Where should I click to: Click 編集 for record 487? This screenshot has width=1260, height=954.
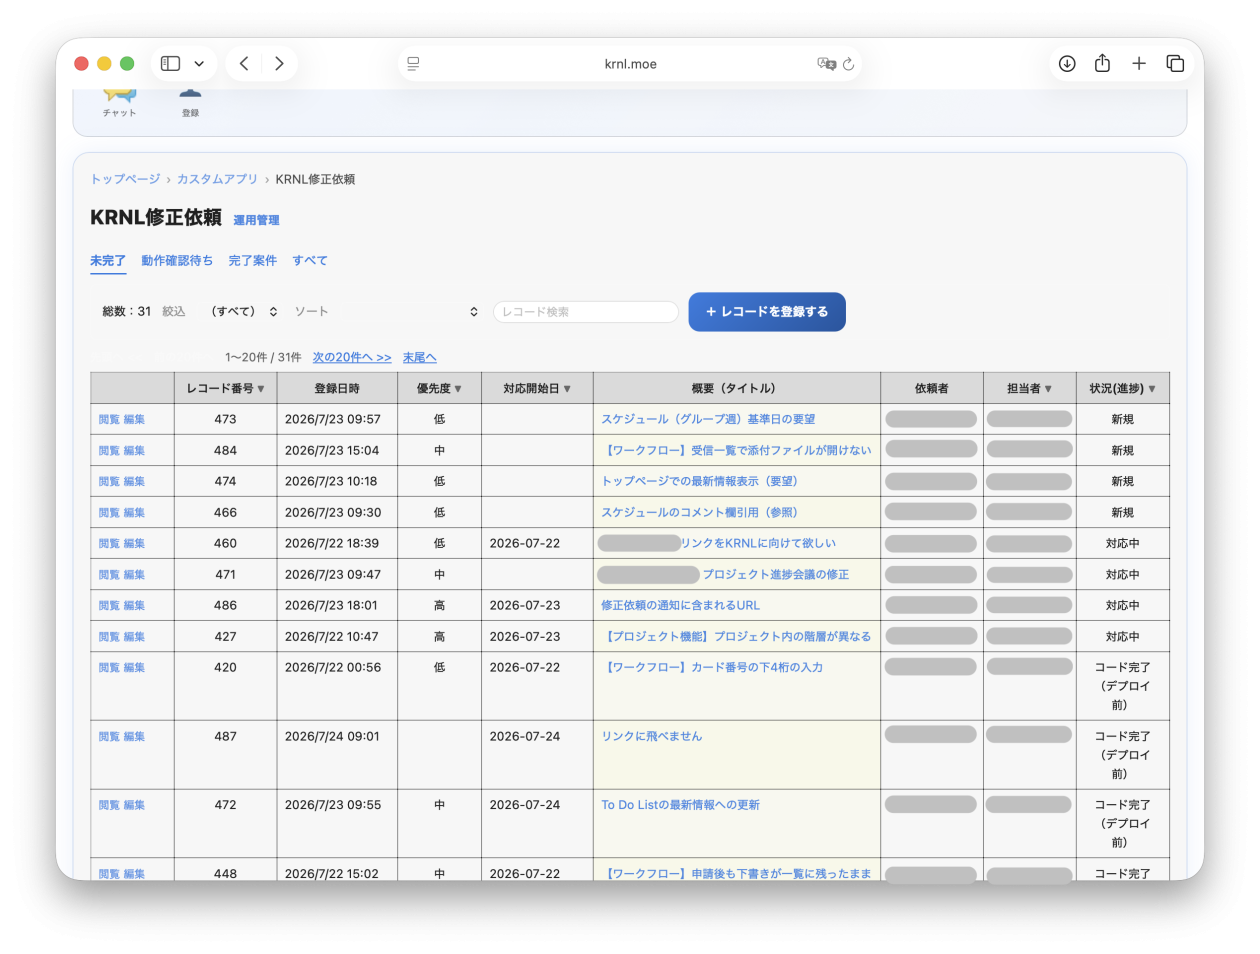tap(134, 736)
